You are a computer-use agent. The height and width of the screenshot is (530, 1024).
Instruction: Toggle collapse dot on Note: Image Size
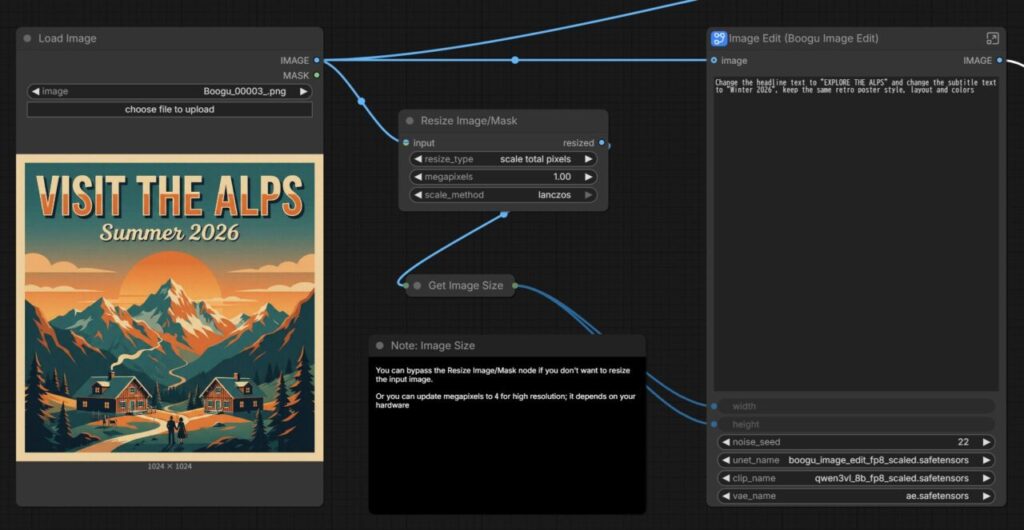[x=380, y=346]
